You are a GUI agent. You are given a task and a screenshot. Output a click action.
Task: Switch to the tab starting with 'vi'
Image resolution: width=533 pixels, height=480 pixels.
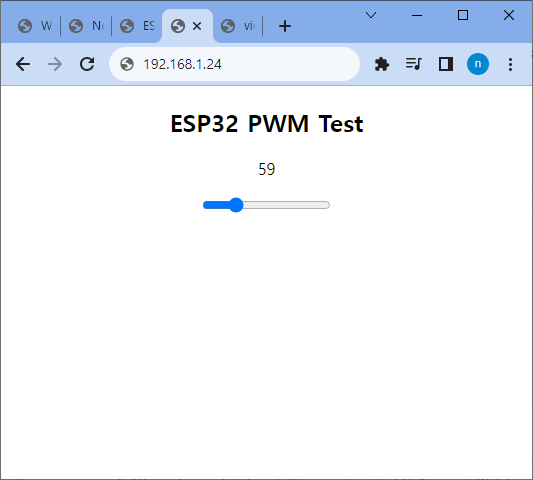(238, 26)
